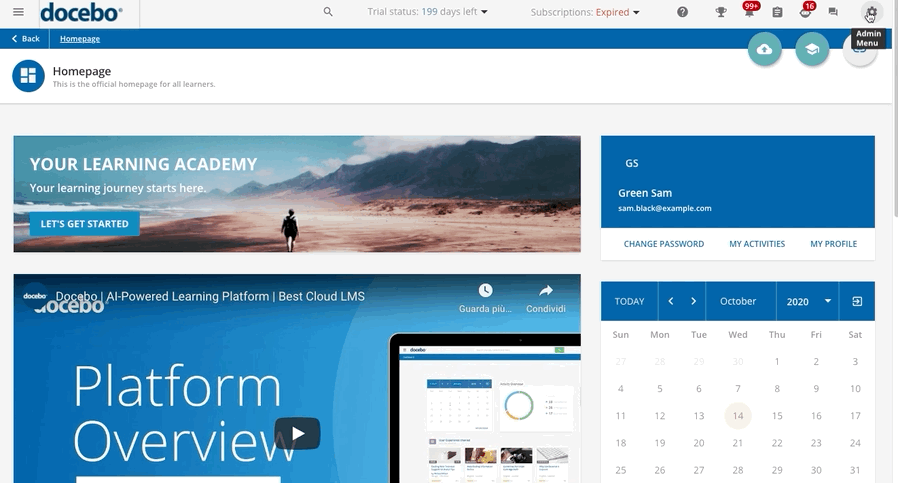
Task: Open the Homepage breadcrumb link
Action: (x=80, y=39)
